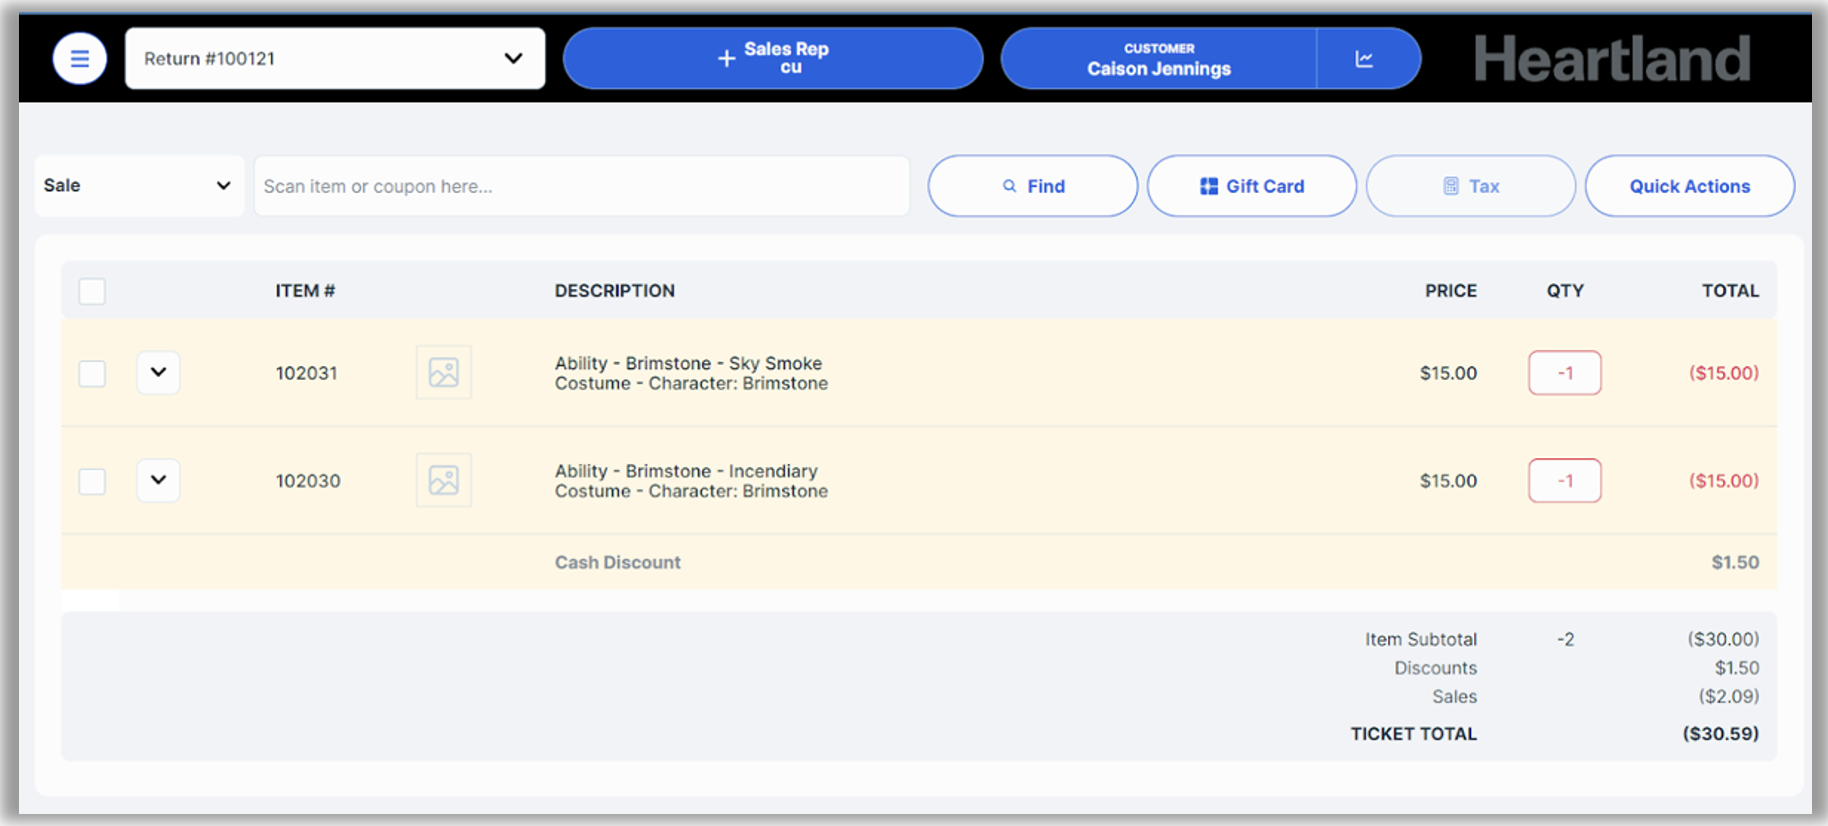1828x826 pixels.
Task: Select customer Caison Jennings button
Action: [x=1158, y=59]
